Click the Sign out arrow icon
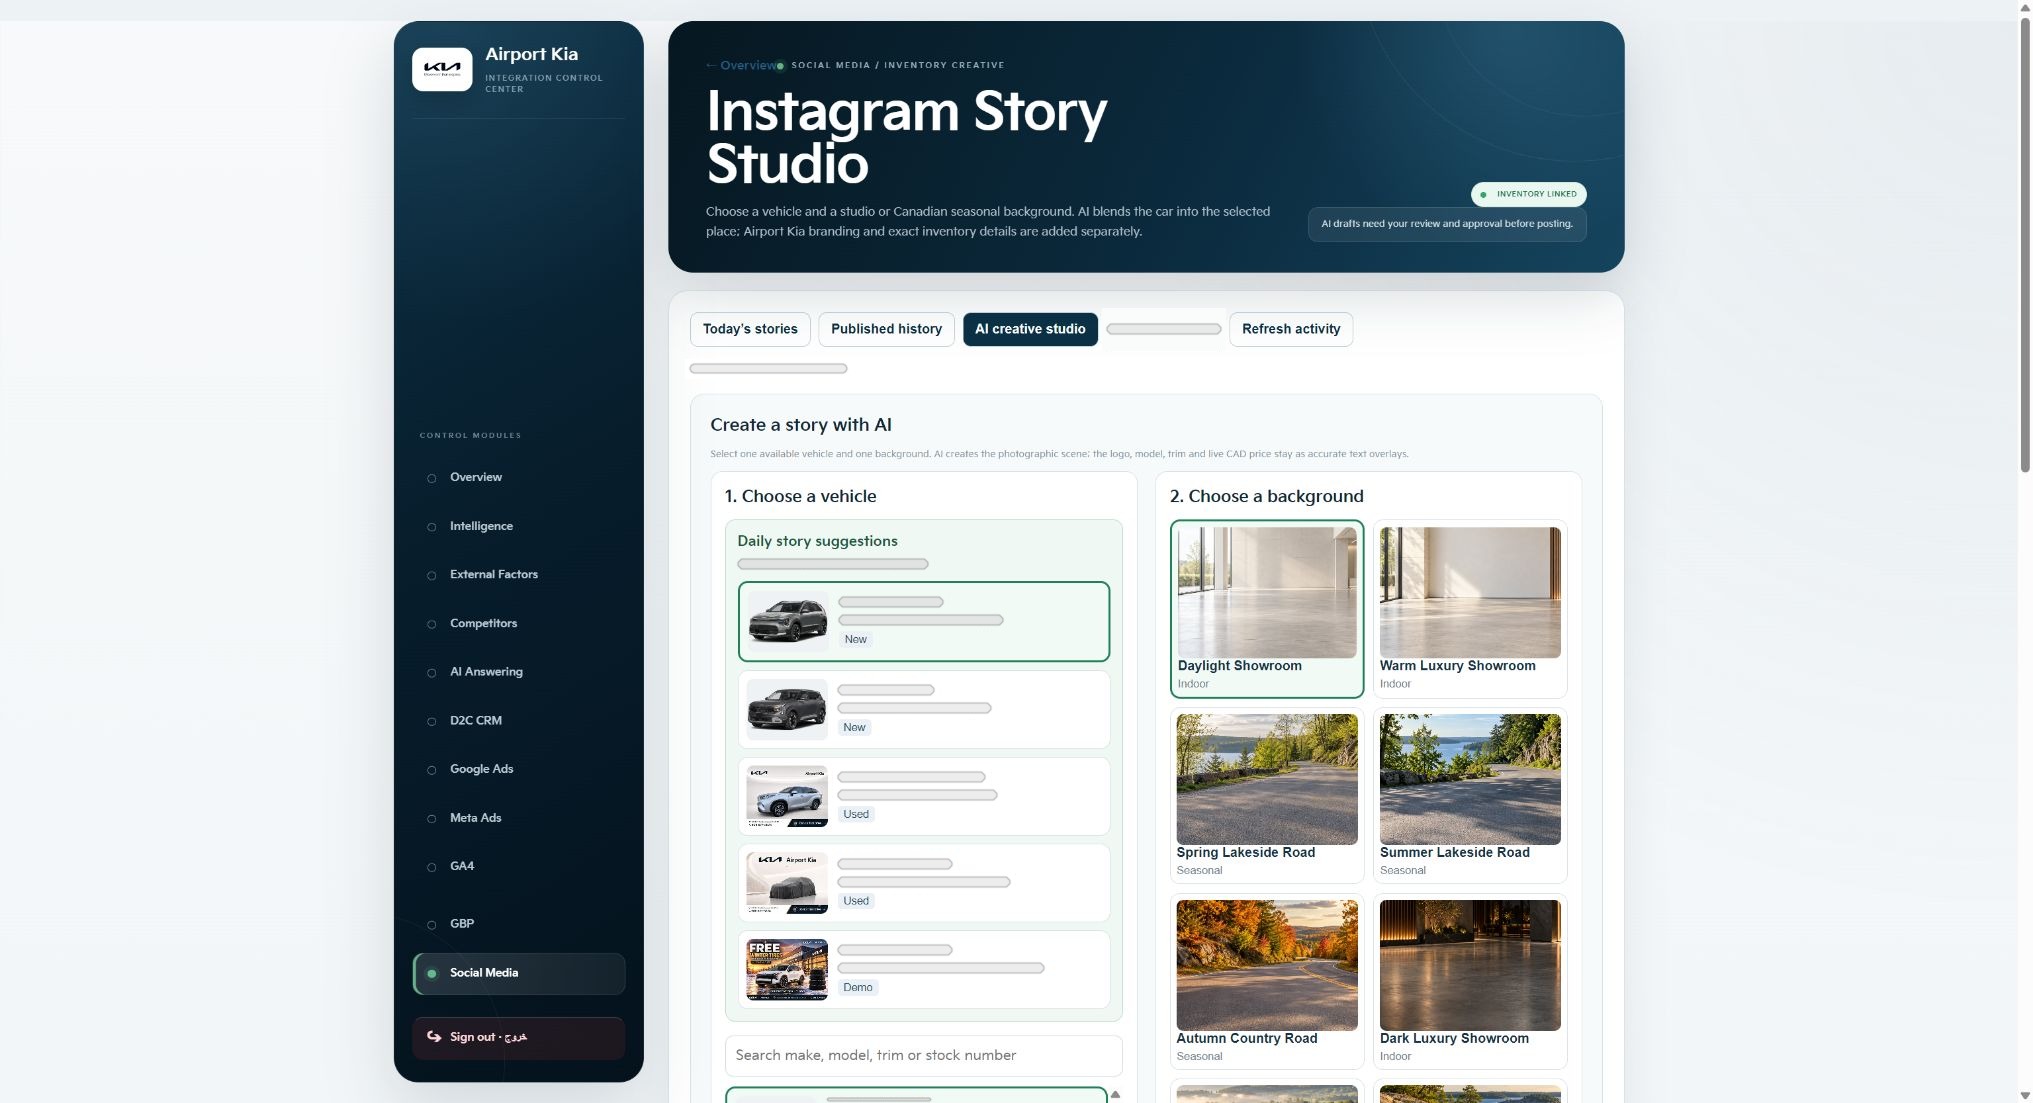The width and height of the screenshot is (2033, 1103). 434,1037
